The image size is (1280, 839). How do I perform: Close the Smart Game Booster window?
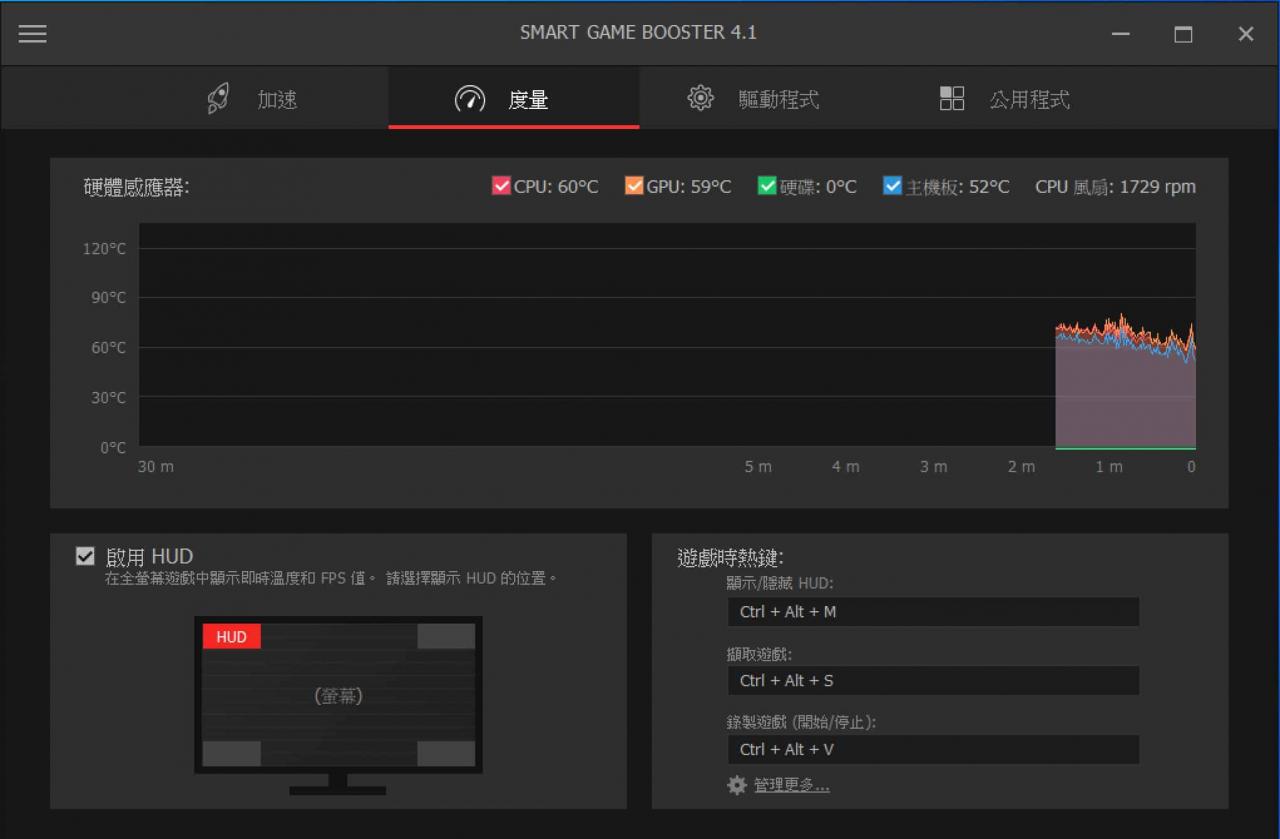pos(1246,34)
